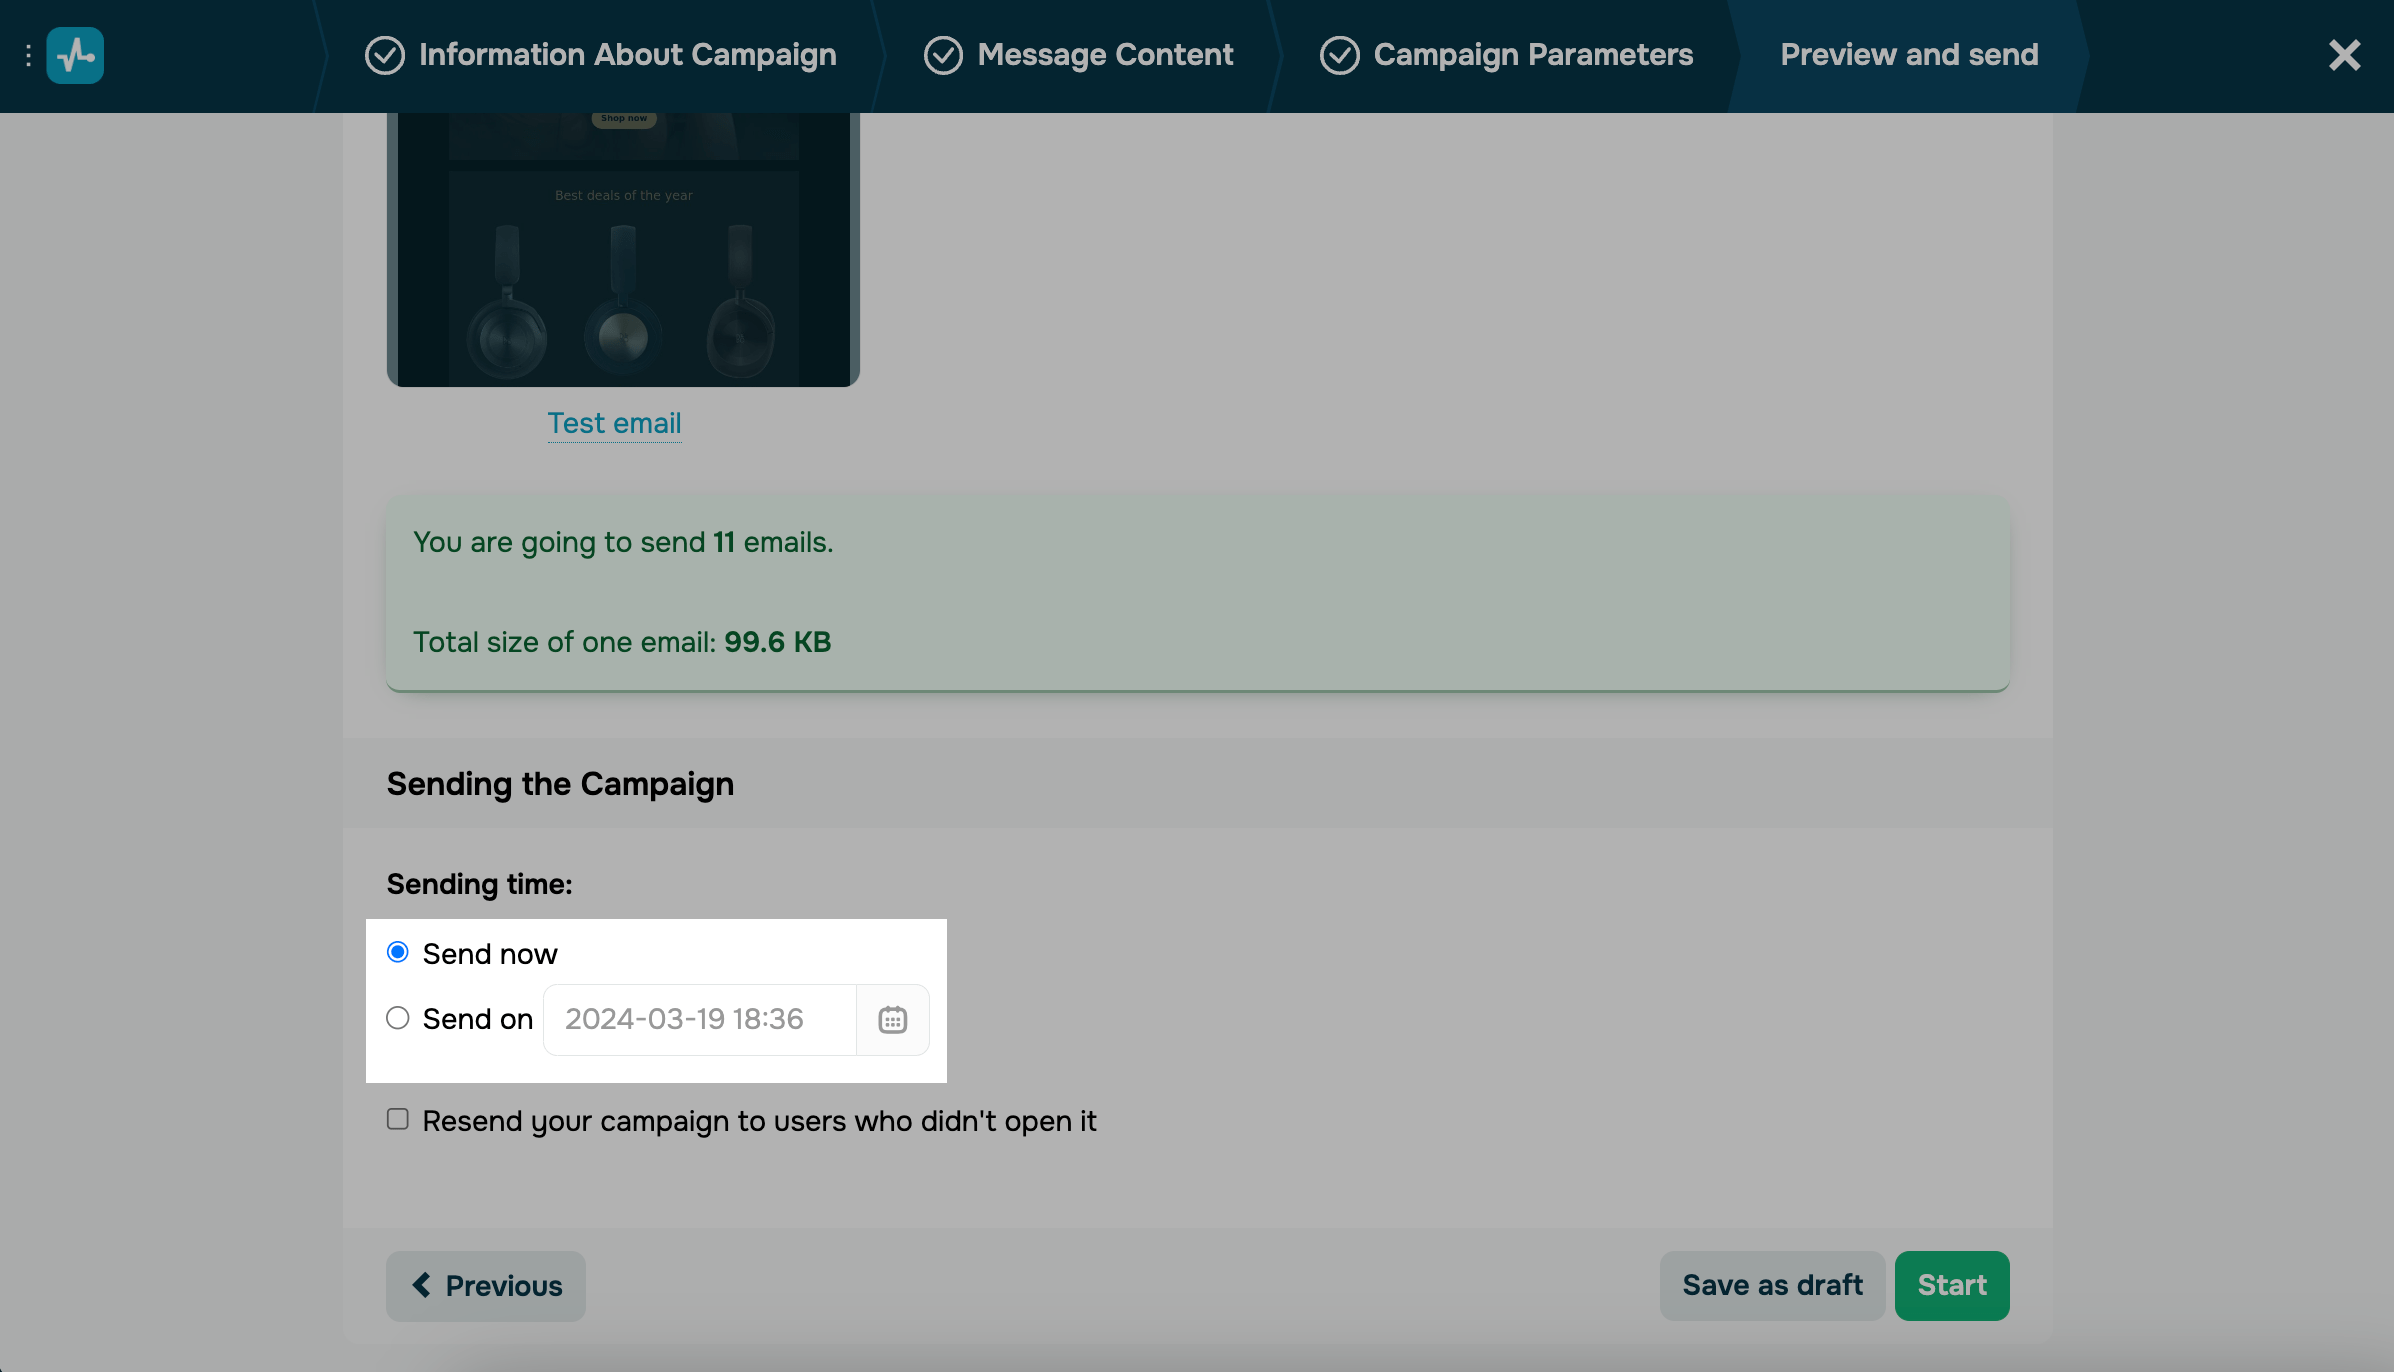Viewport: 2394px width, 1372px height.
Task: Click Save as draft button
Action: [1772, 1285]
